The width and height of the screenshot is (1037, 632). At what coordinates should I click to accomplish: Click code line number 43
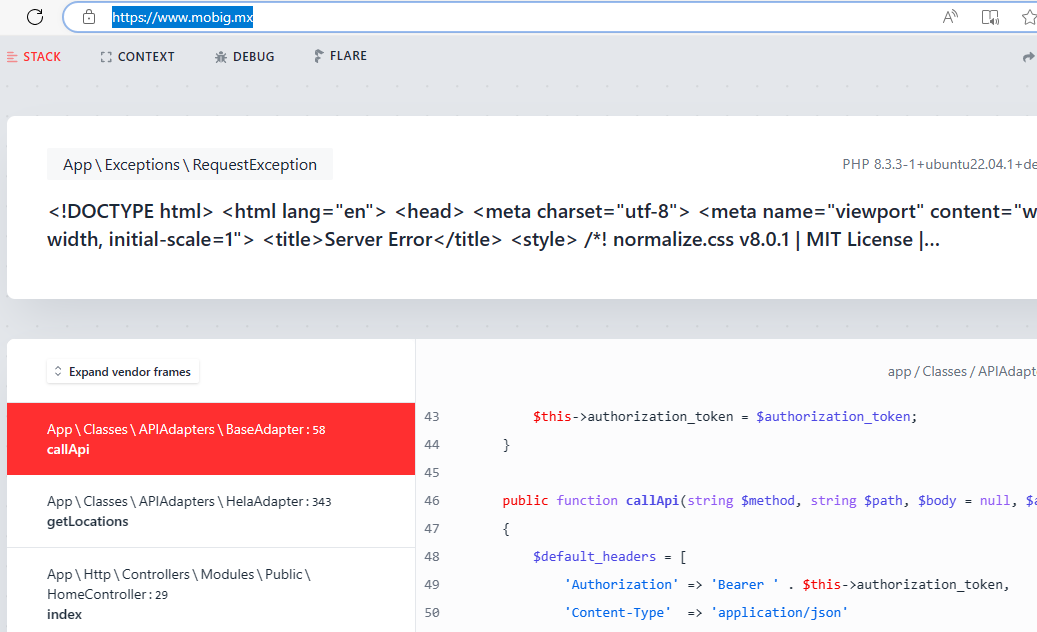[x=432, y=416]
